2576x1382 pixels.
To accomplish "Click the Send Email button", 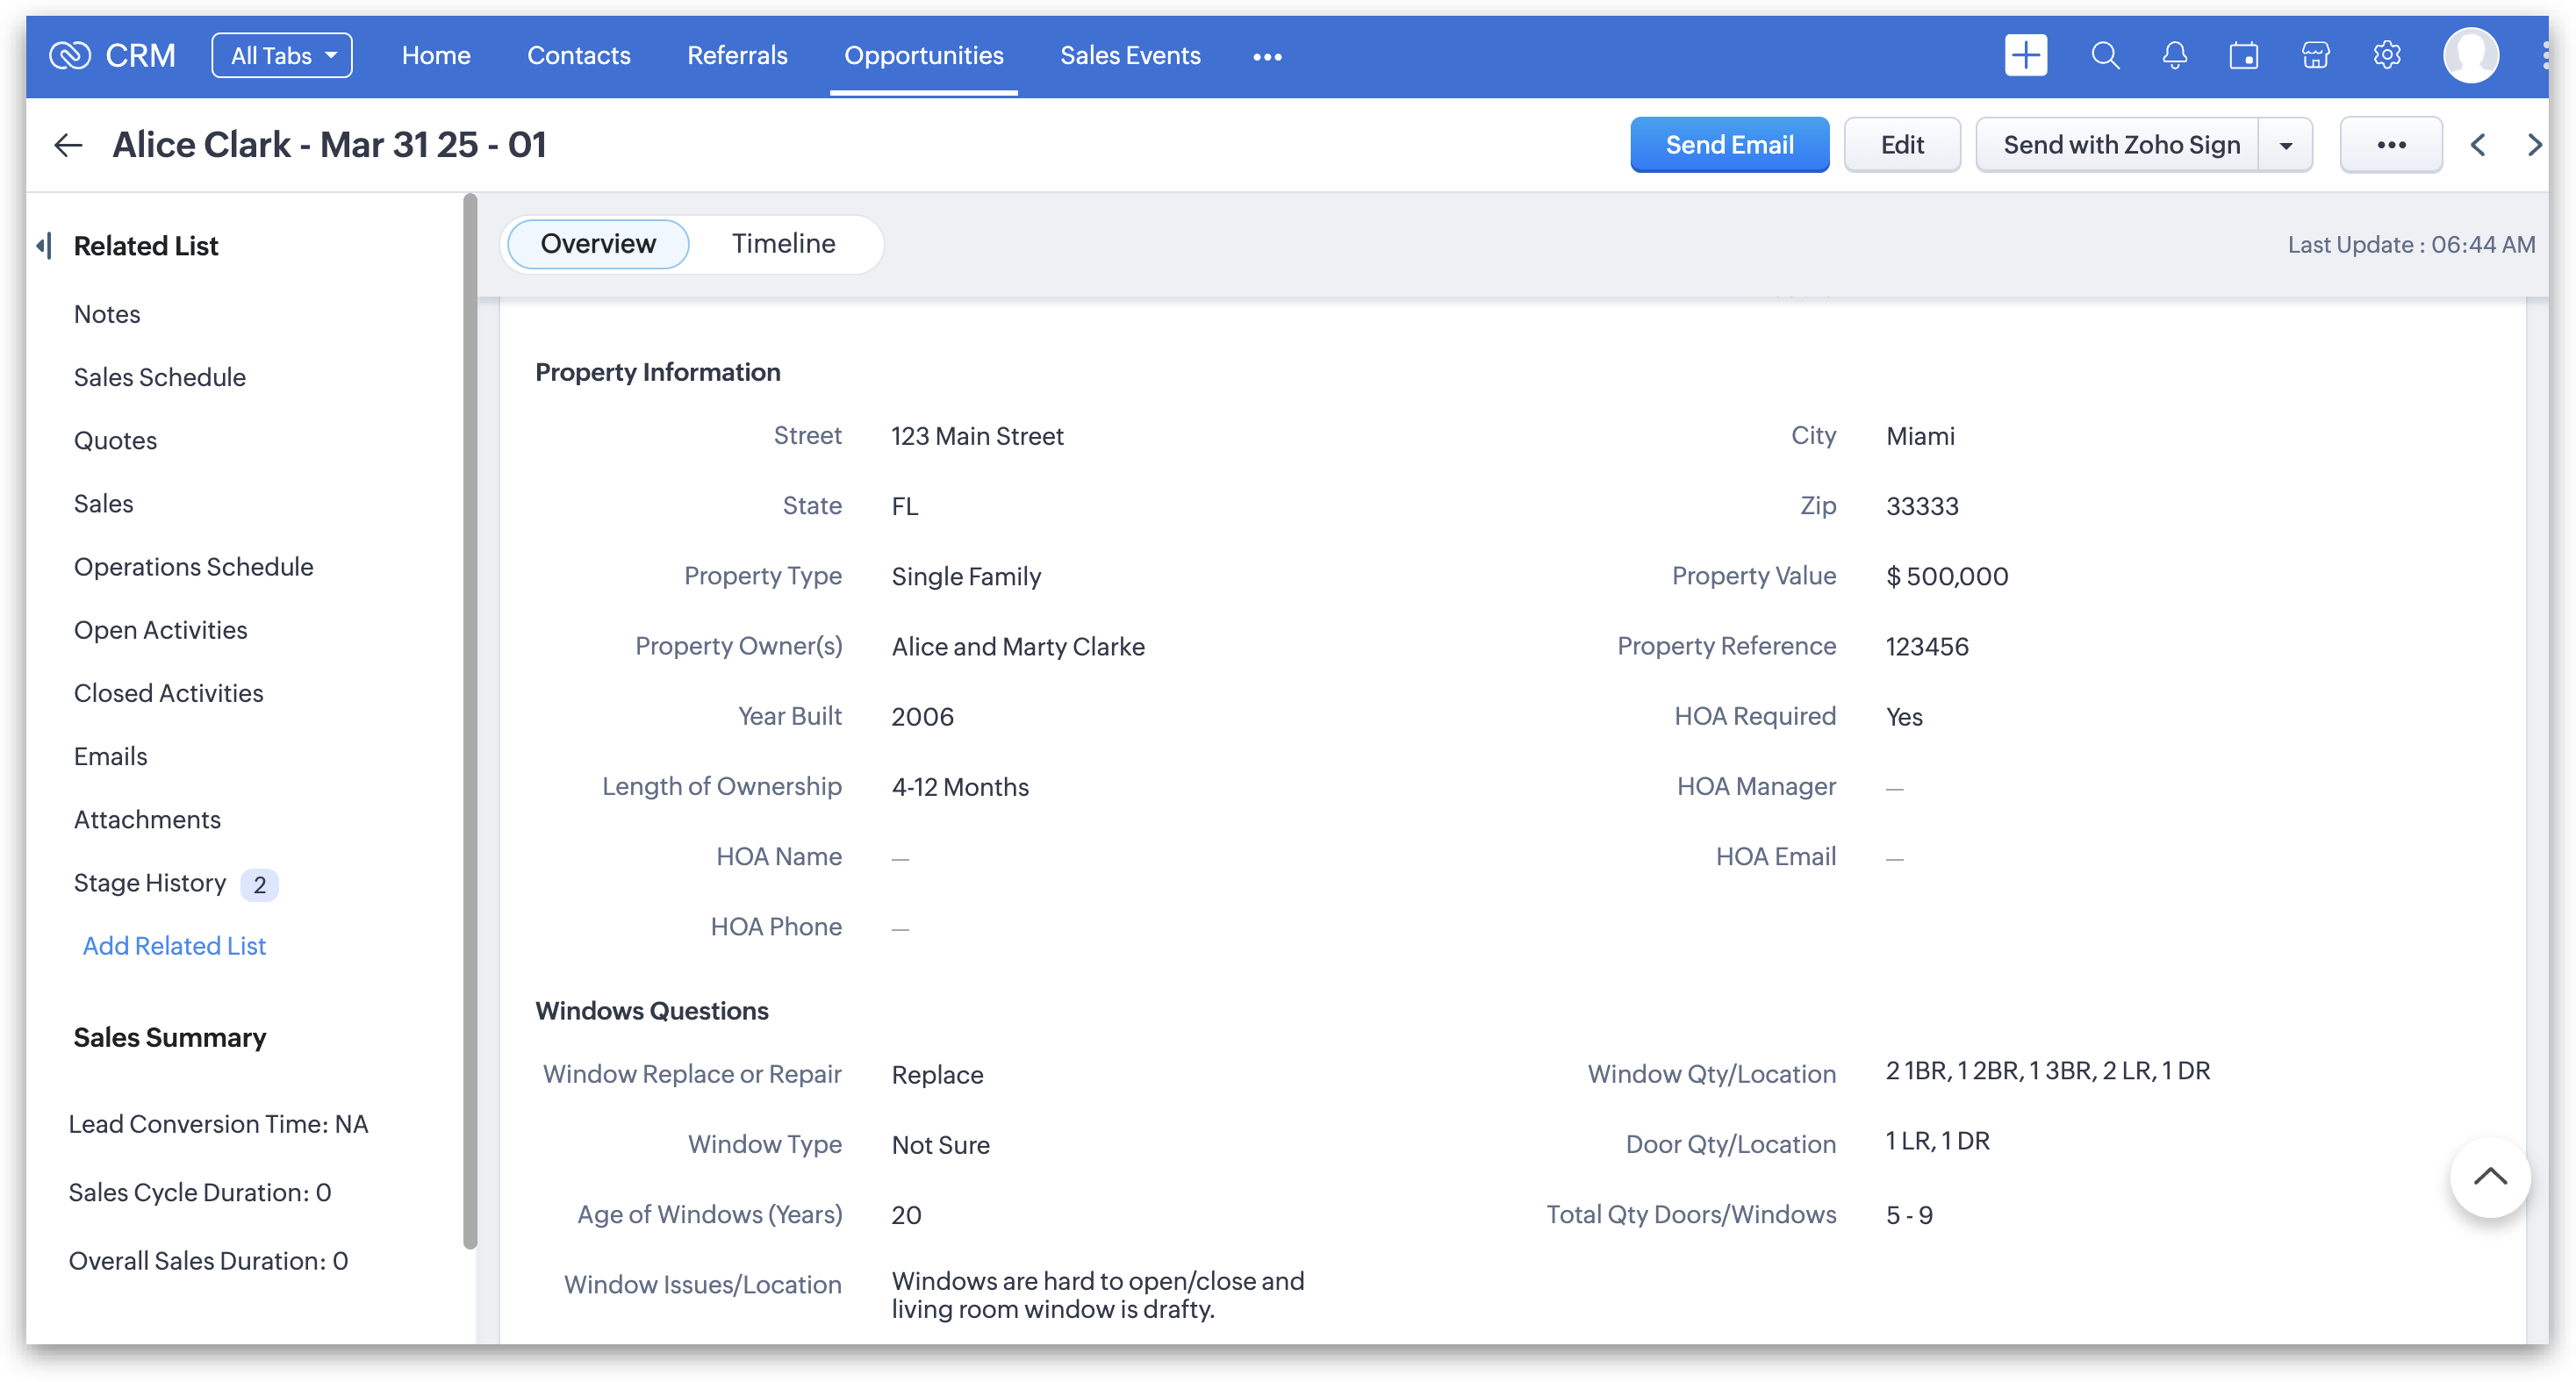I will pyautogui.click(x=1729, y=145).
